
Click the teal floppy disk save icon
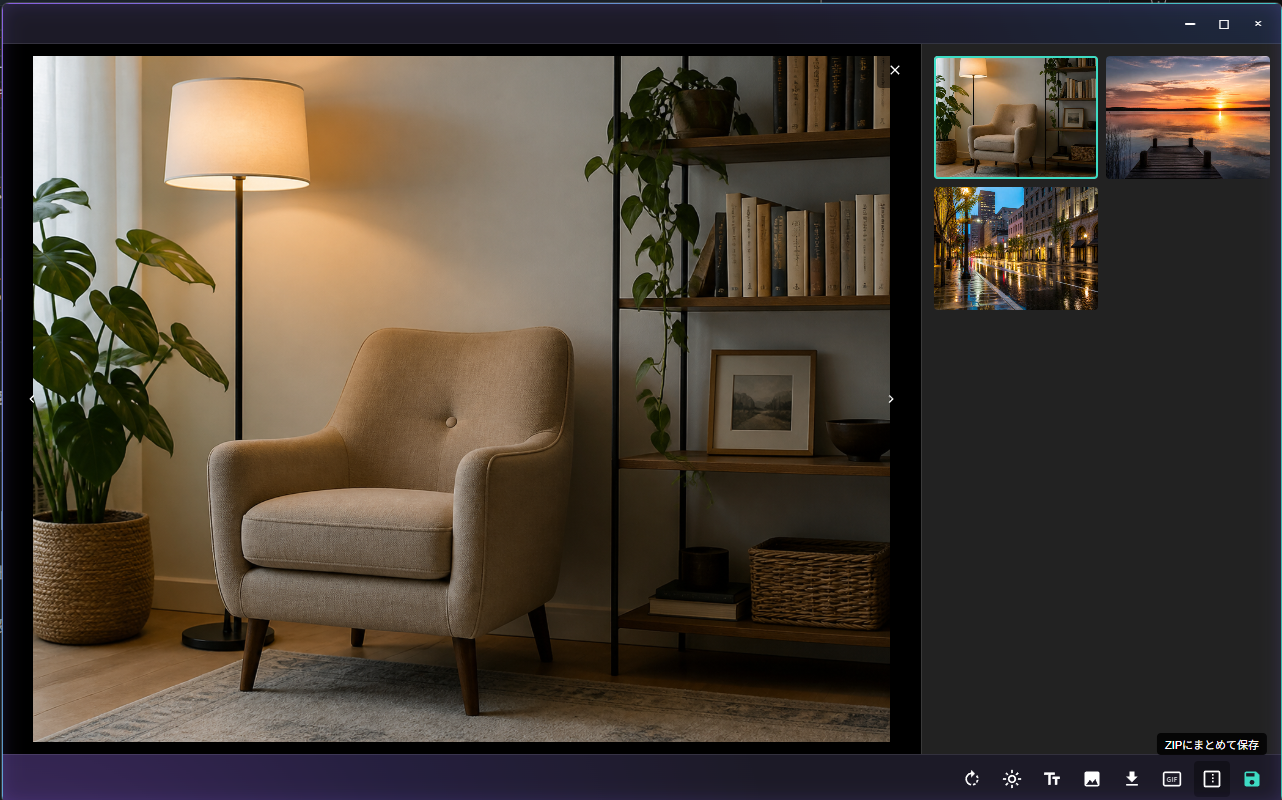pos(1252,779)
